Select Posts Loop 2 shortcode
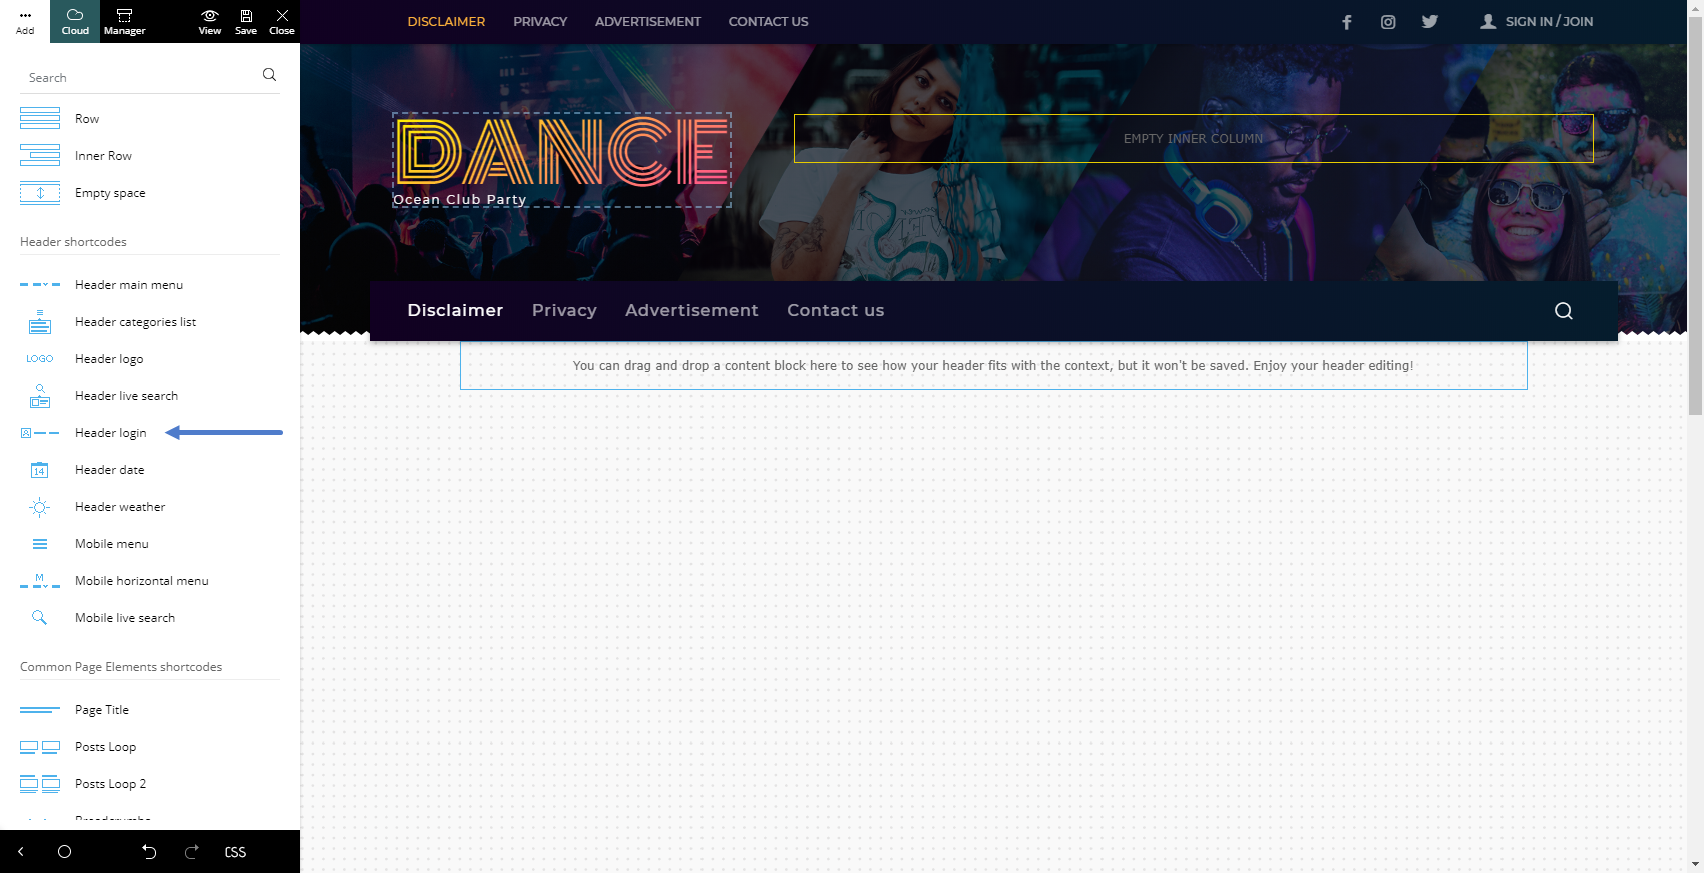This screenshot has width=1704, height=873. coord(150,784)
